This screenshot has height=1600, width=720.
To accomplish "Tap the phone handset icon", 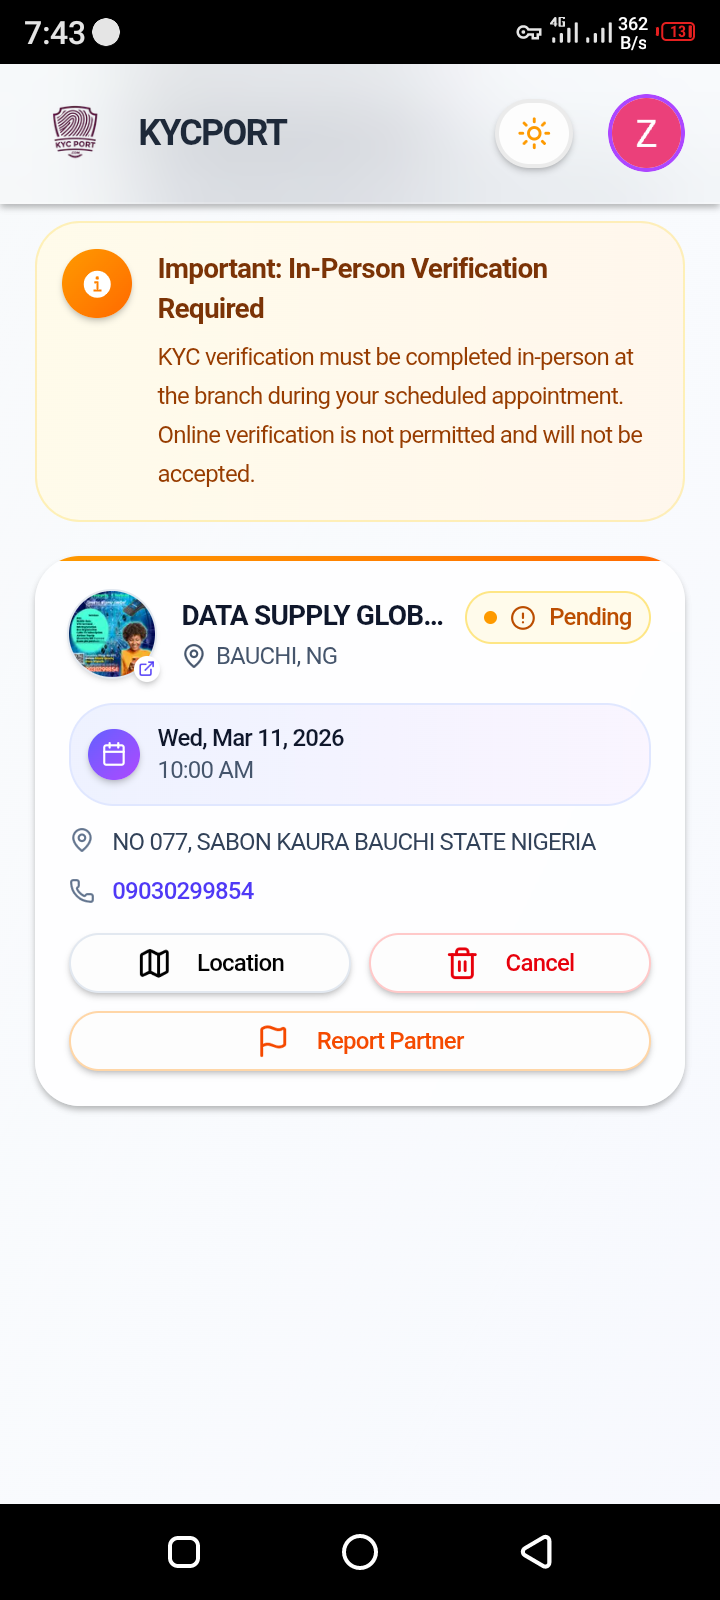I will pos(82,890).
